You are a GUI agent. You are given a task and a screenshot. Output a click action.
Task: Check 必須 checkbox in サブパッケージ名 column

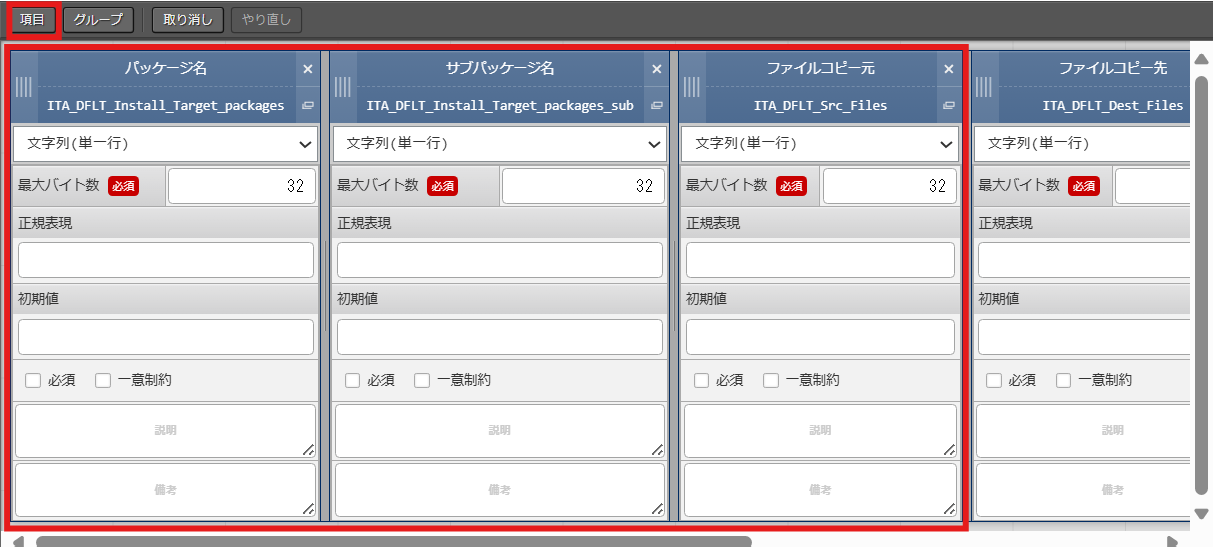(x=352, y=380)
